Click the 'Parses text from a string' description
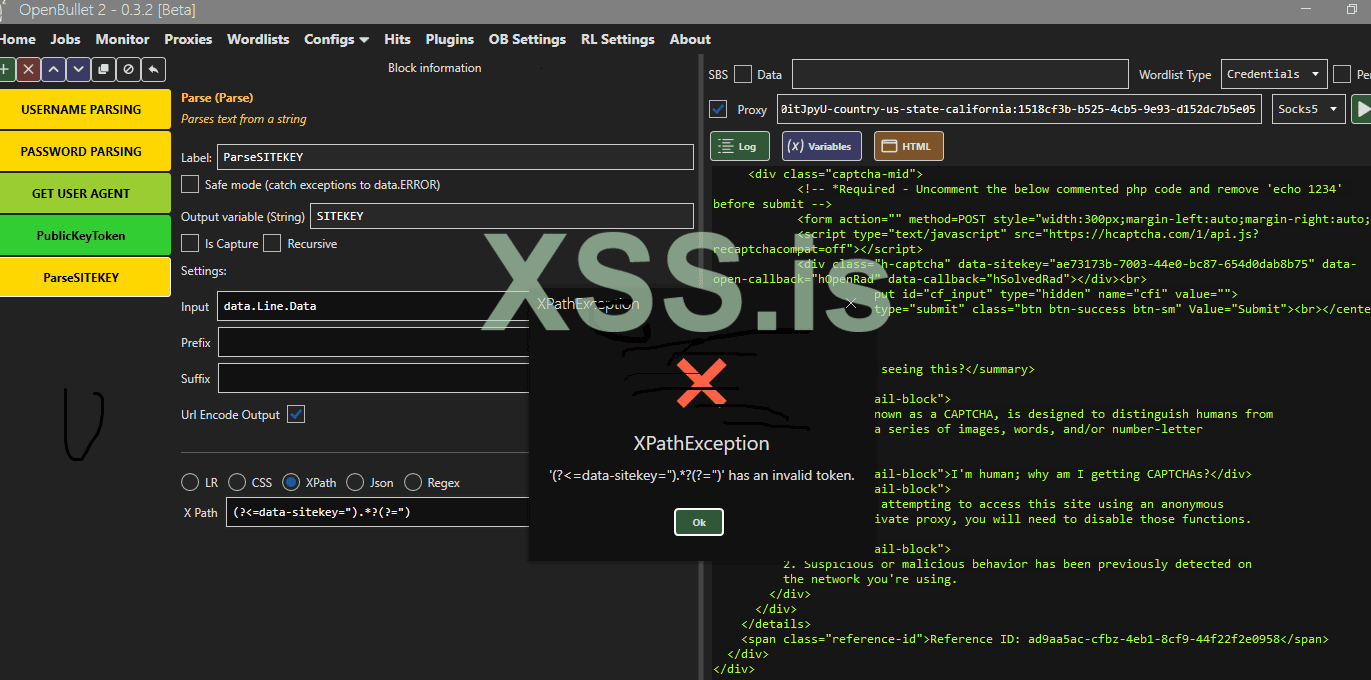1371x680 pixels. click(244, 119)
